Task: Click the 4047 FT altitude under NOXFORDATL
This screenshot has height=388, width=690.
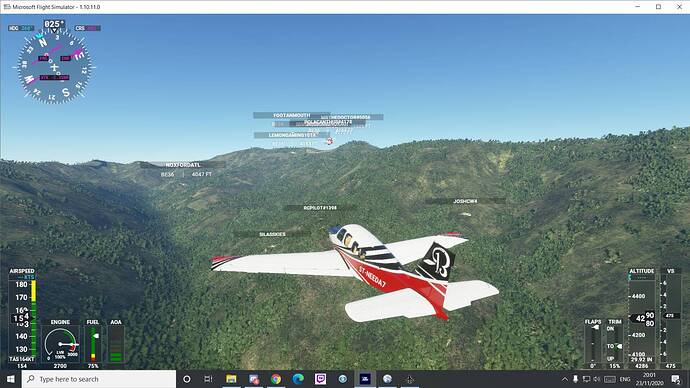Action: (x=202, y=175)
